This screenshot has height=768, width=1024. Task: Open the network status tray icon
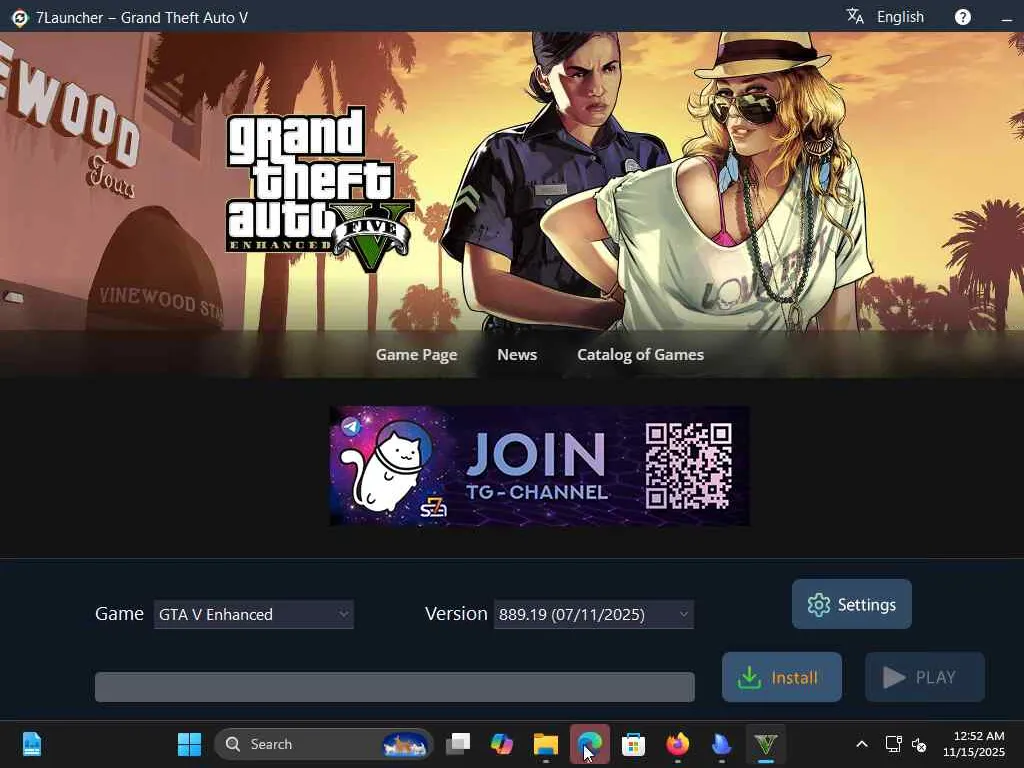(893, 744)
